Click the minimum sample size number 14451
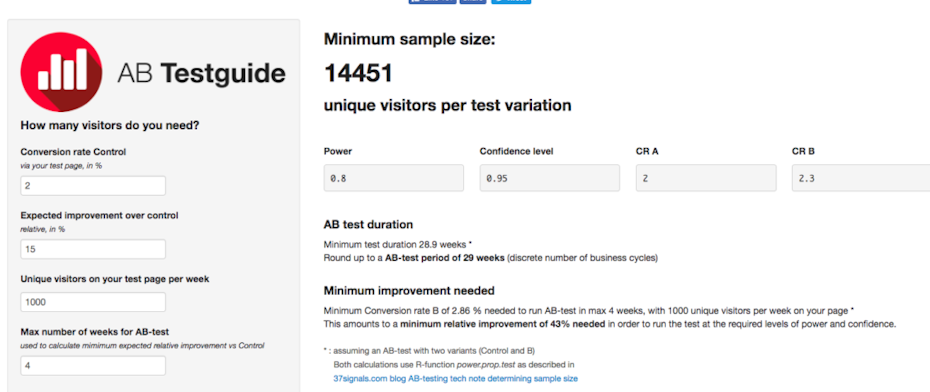Viewport: 930px width, 392px height. 358,74
